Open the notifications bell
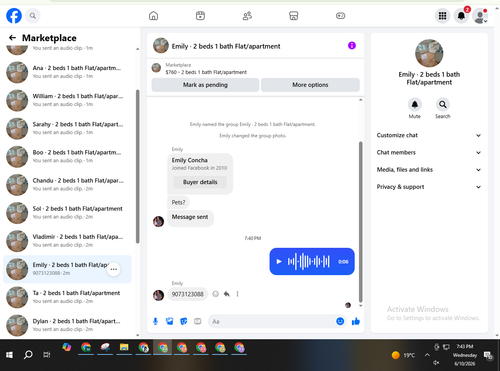This screenshot has height=371, width=500. pyautogui.click(x=461, y=16)
